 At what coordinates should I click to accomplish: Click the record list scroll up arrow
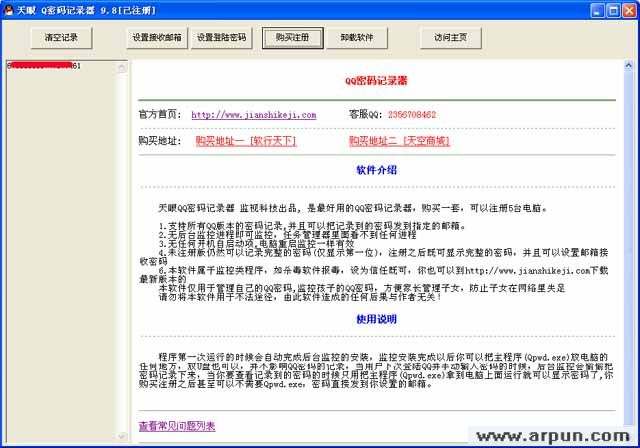122,67
